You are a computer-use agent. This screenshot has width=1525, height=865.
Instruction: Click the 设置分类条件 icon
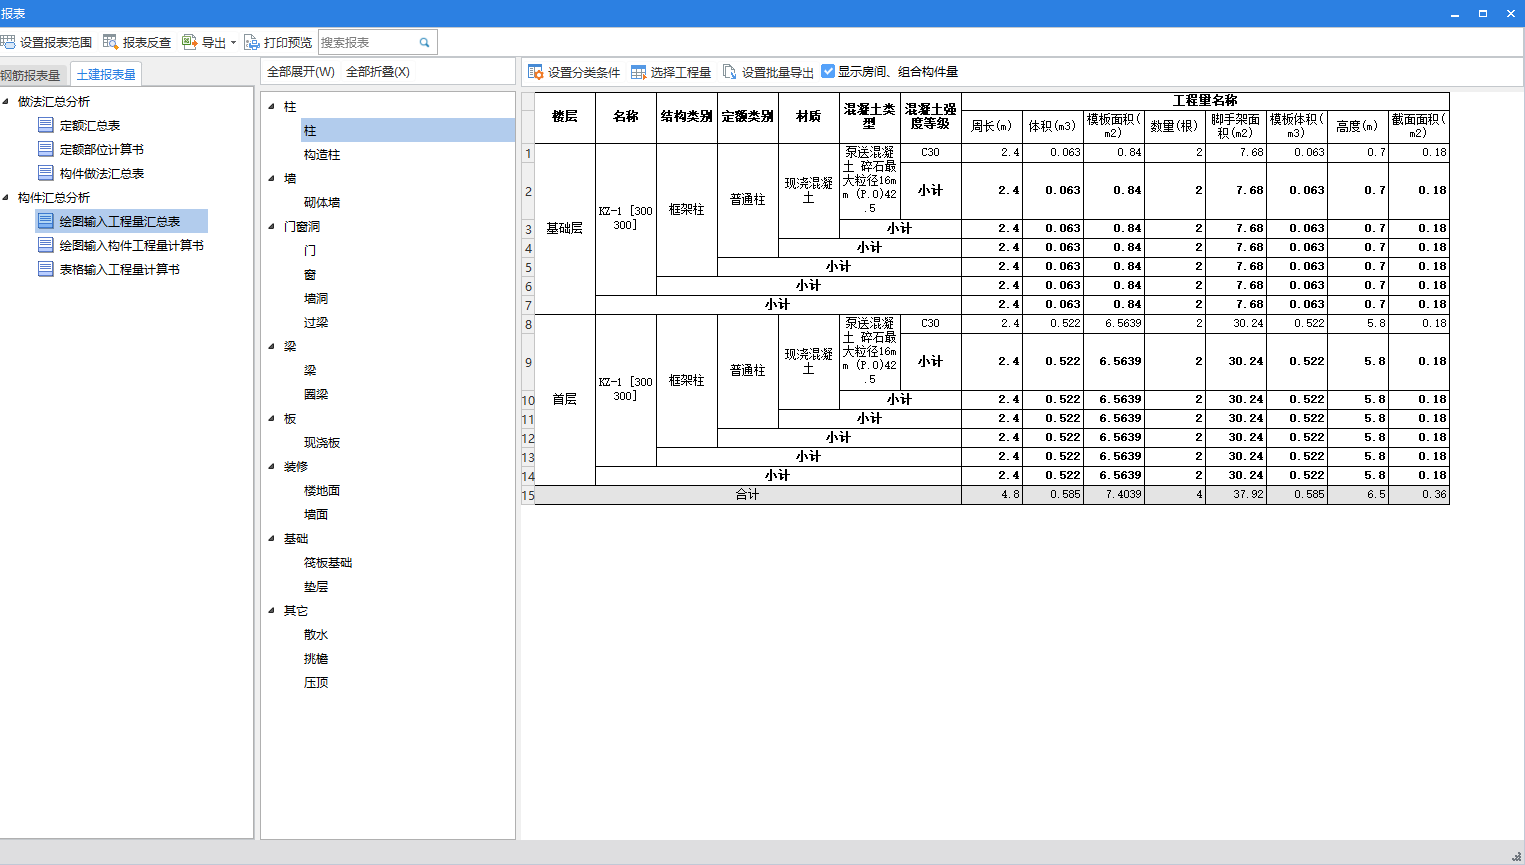click(x=535, y=72)
